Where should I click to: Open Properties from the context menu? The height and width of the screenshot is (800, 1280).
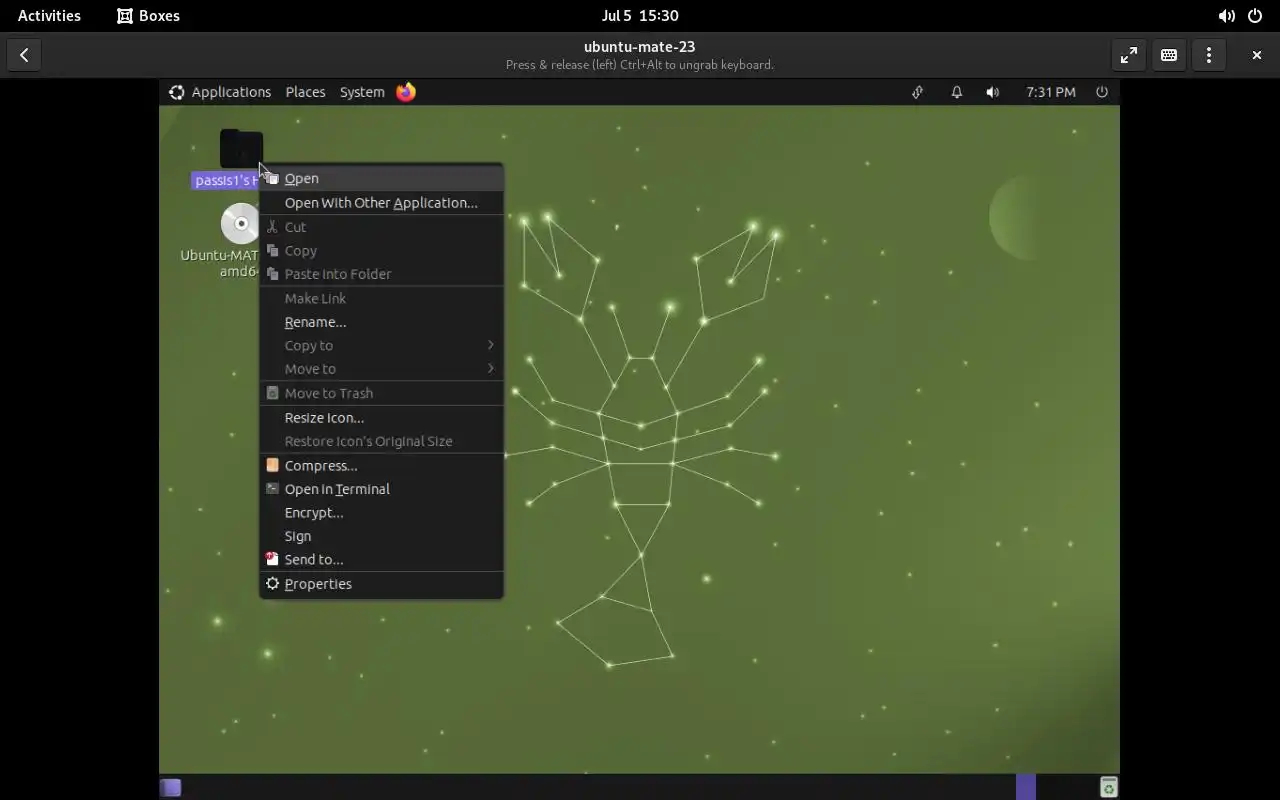[x=381, y=584]
